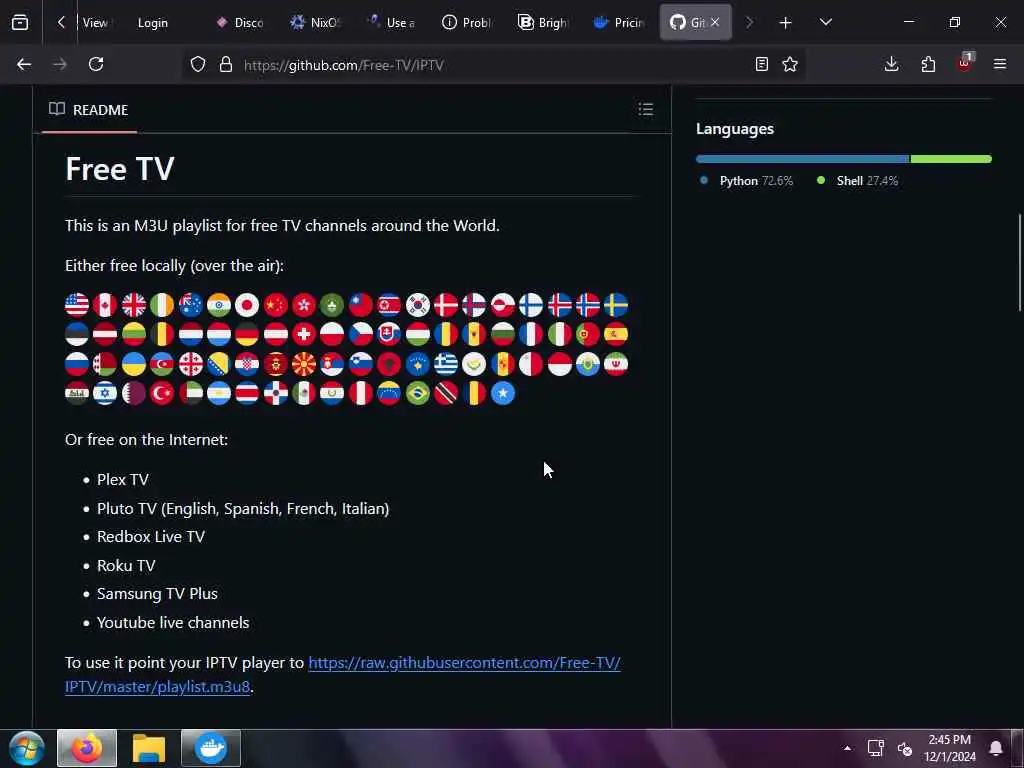The height and width of the screenshot is (768, 1024).
Task: Click the Australia flag icon
Action: (x=191, y=305)
